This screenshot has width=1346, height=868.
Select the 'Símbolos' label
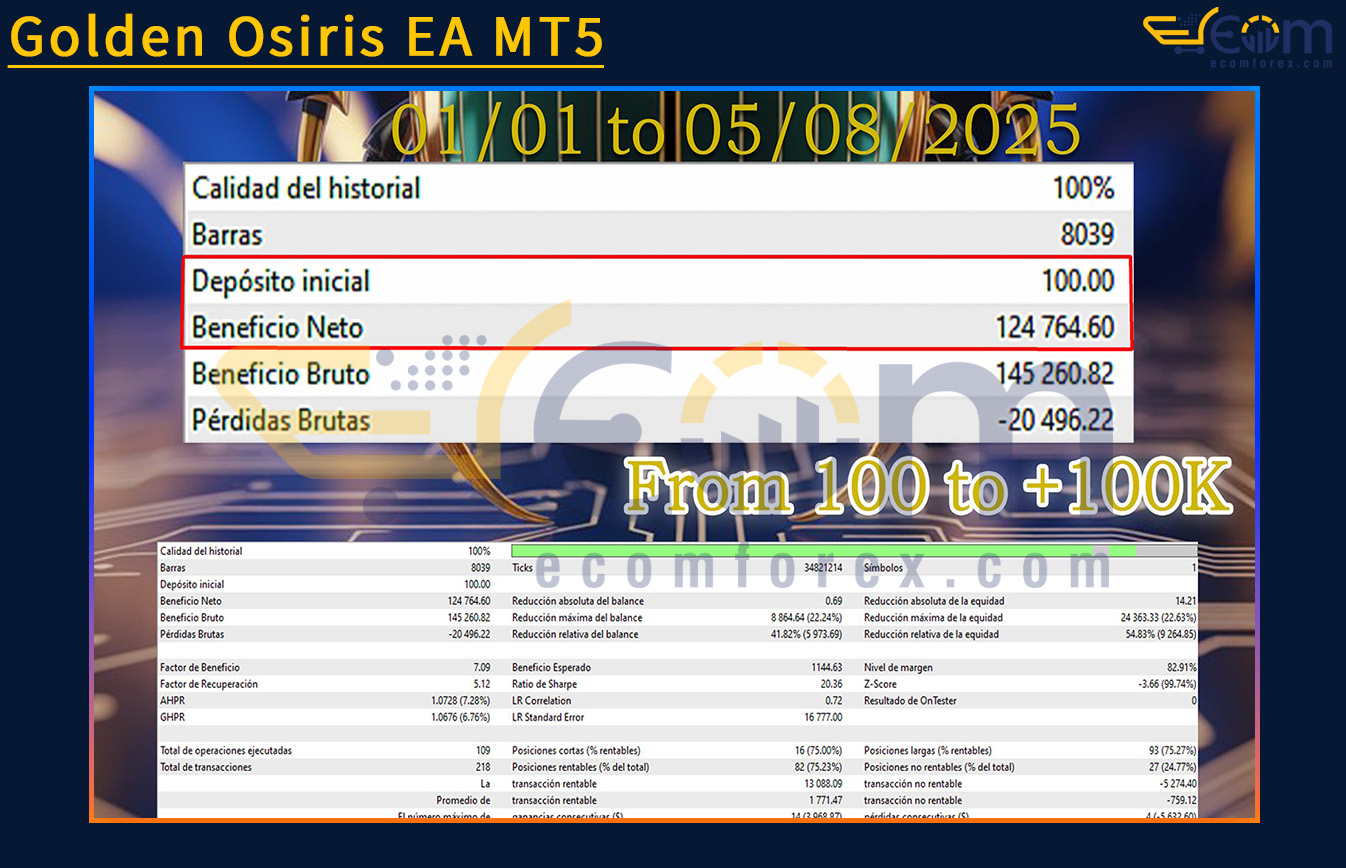coord(884,567)
